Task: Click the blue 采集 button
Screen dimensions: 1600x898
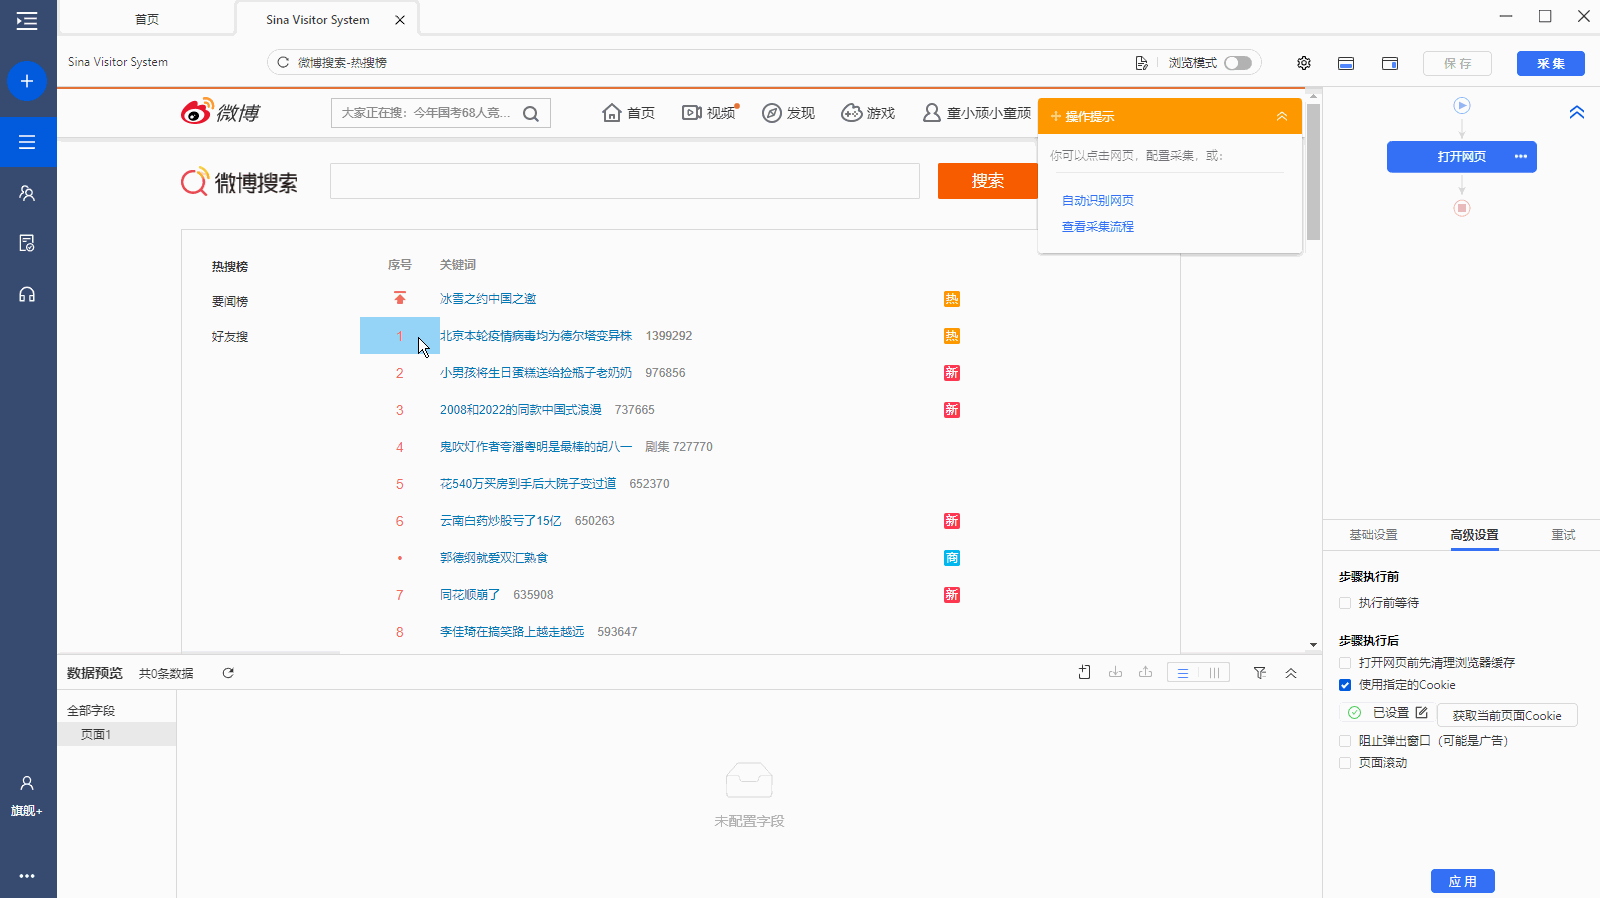Action: 1550,63
